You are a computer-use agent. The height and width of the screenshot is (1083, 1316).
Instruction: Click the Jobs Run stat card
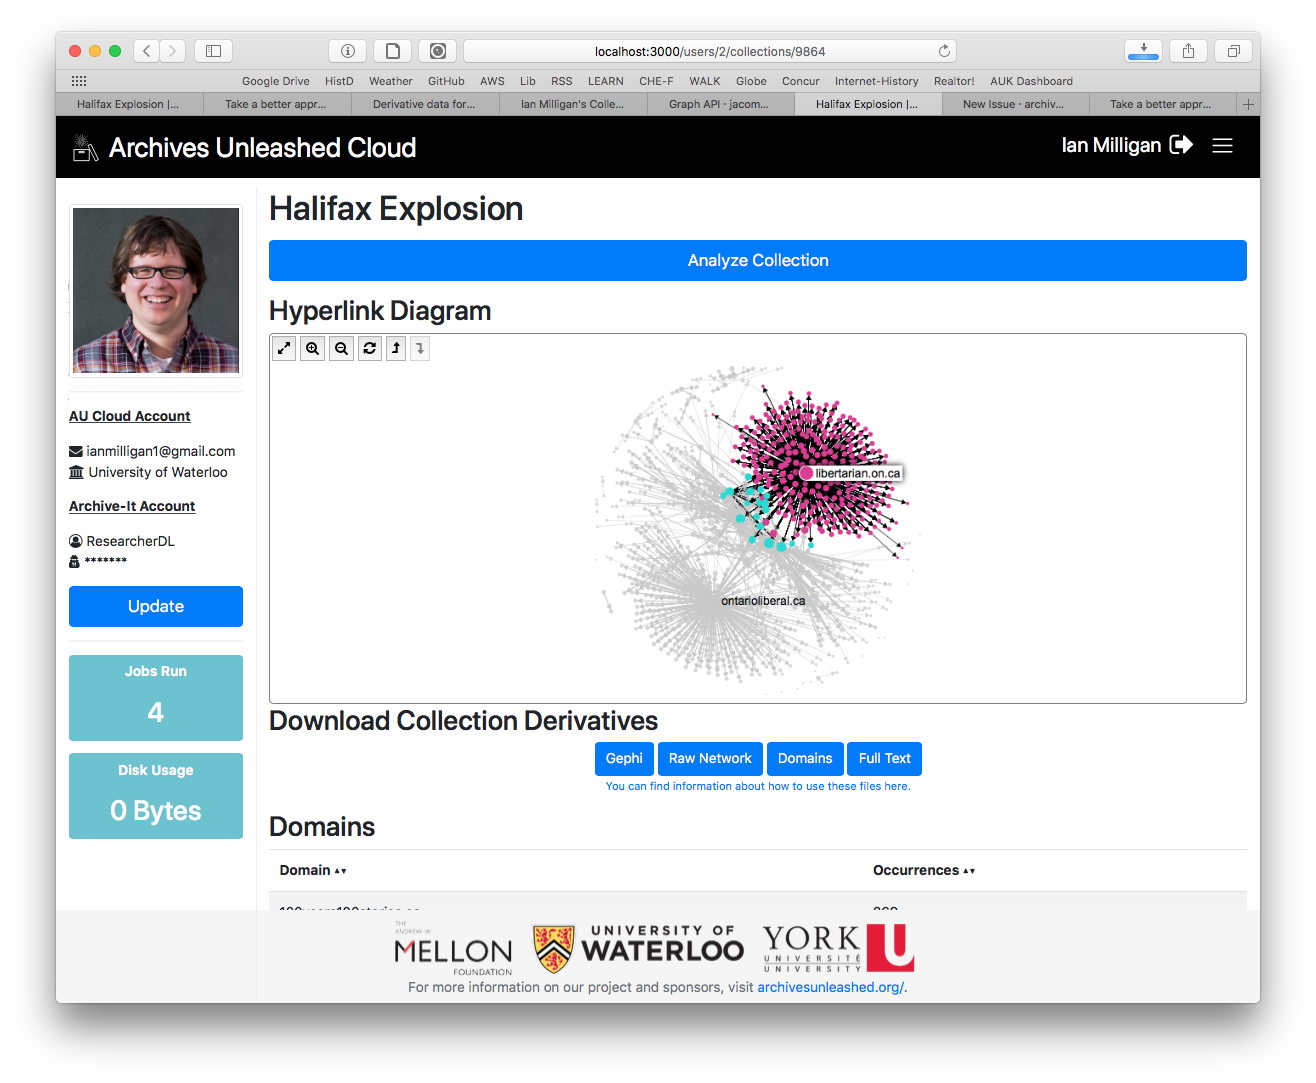point(156,698)
